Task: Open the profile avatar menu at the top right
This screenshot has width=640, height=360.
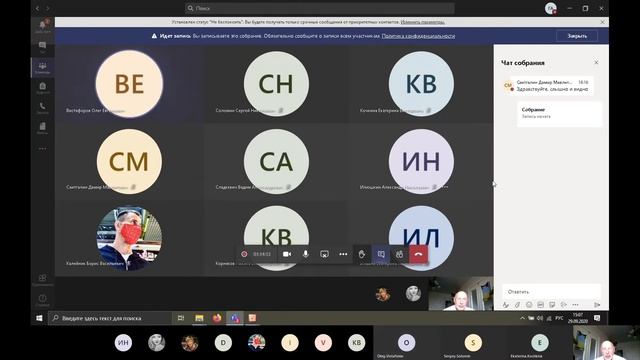Action: point(551,8)
